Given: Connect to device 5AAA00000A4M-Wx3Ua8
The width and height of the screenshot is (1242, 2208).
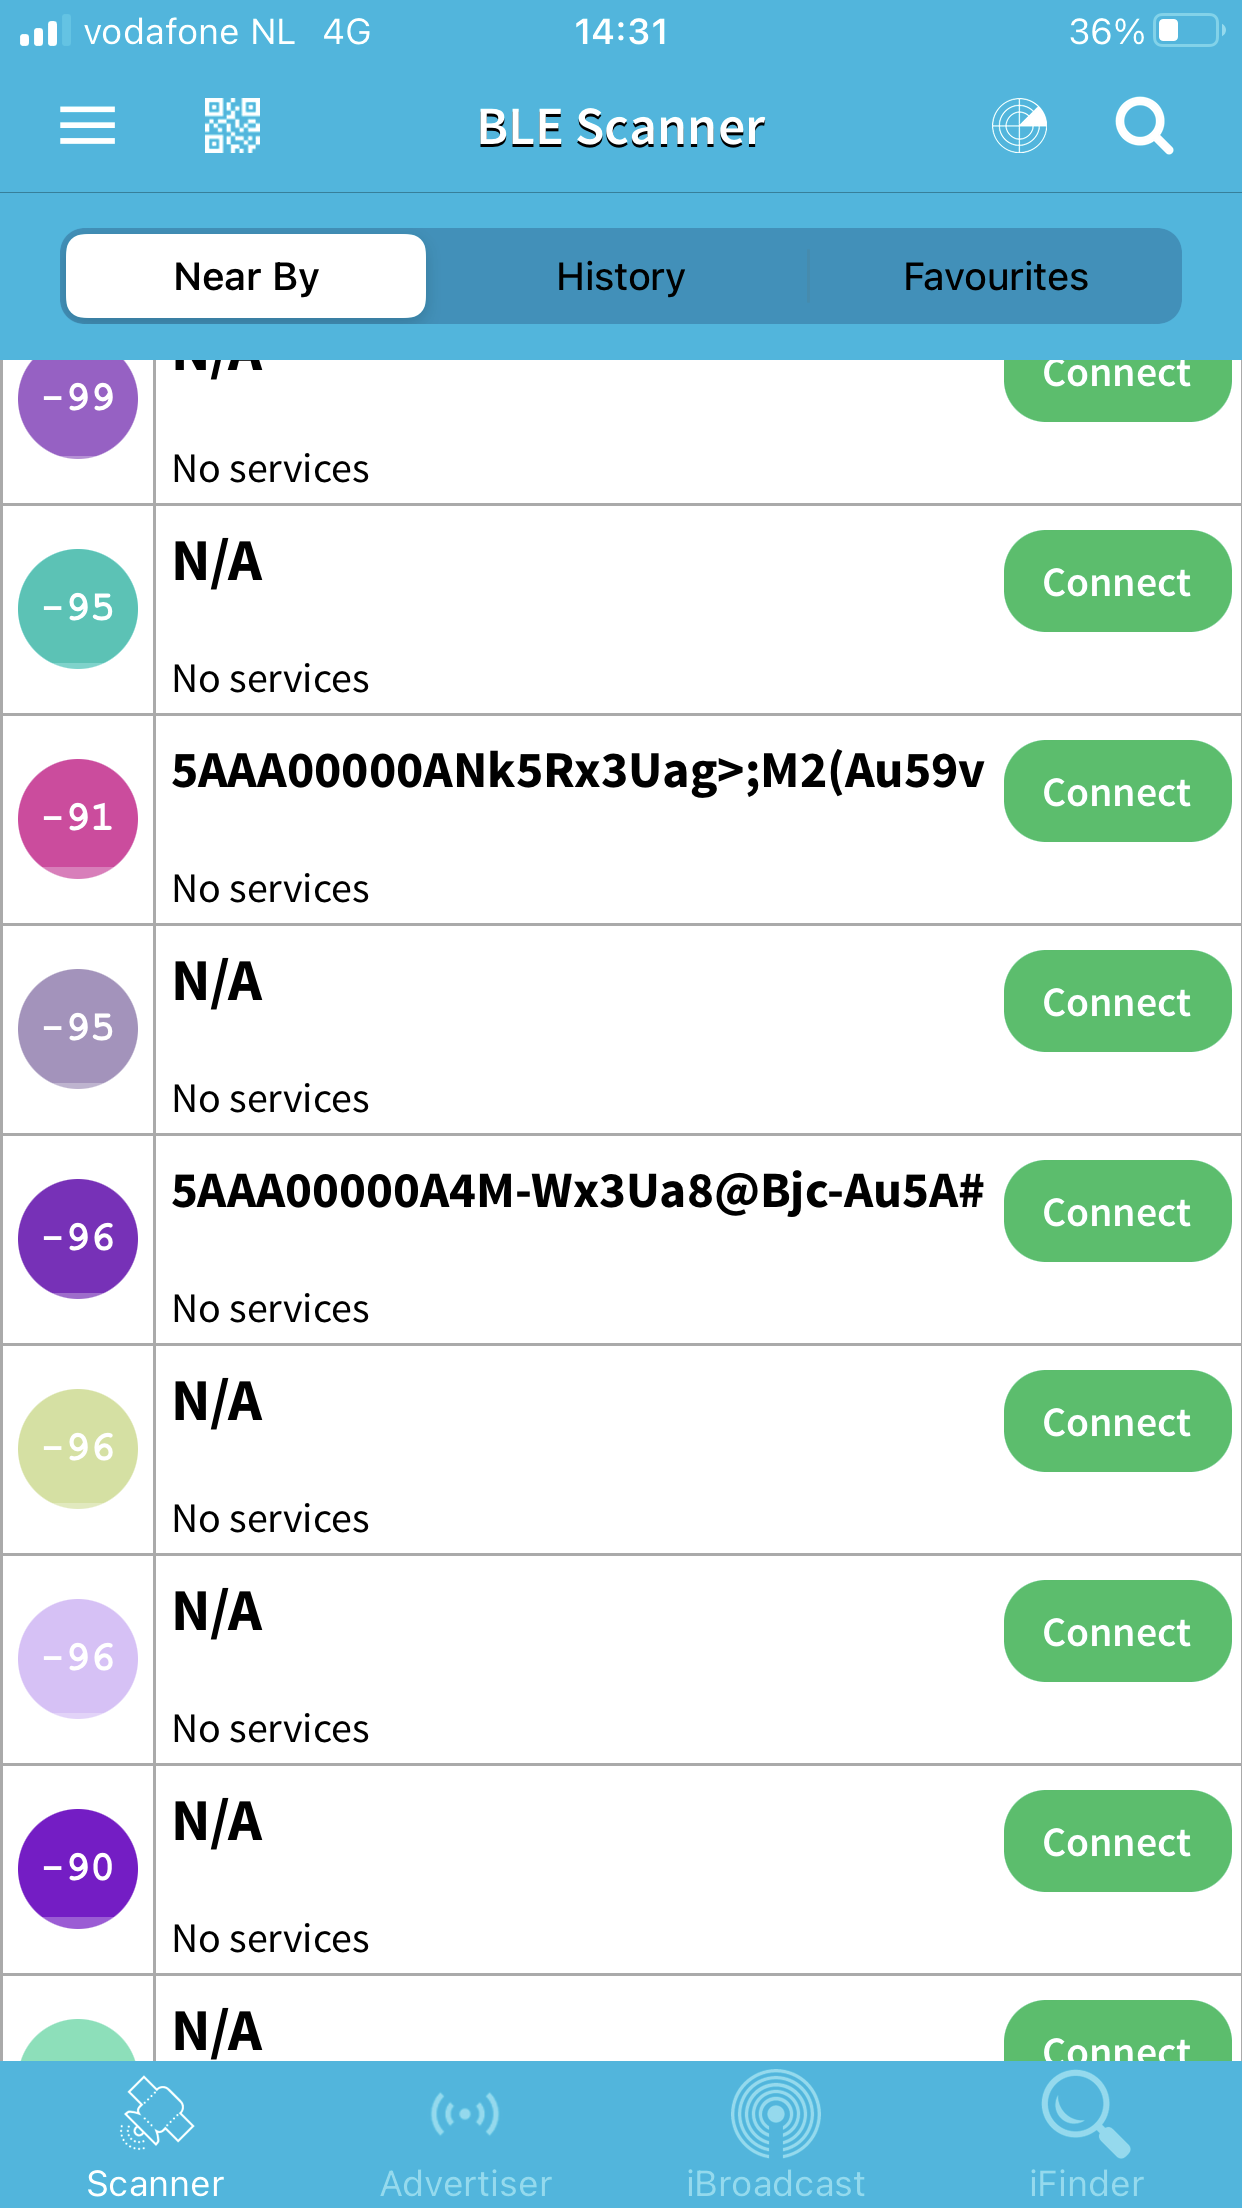Looking at the screenshot, I should (x=1117, y=1211).
